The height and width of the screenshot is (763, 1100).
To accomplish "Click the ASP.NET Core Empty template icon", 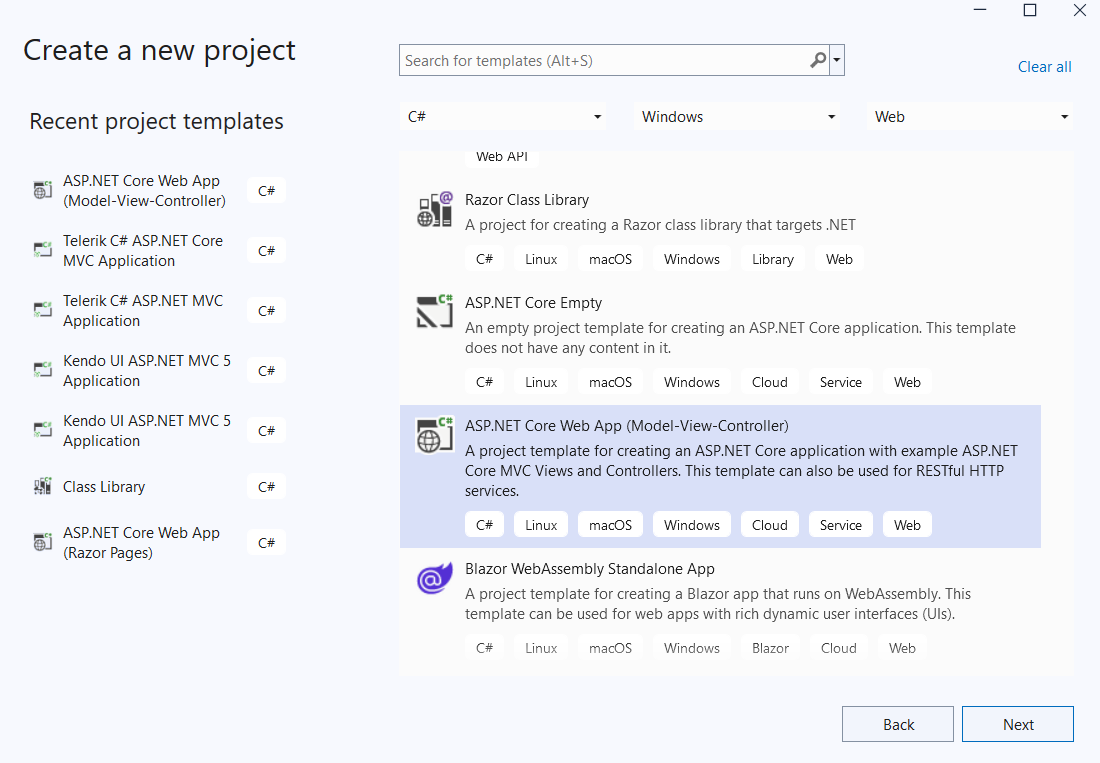I will click(434, 312).
